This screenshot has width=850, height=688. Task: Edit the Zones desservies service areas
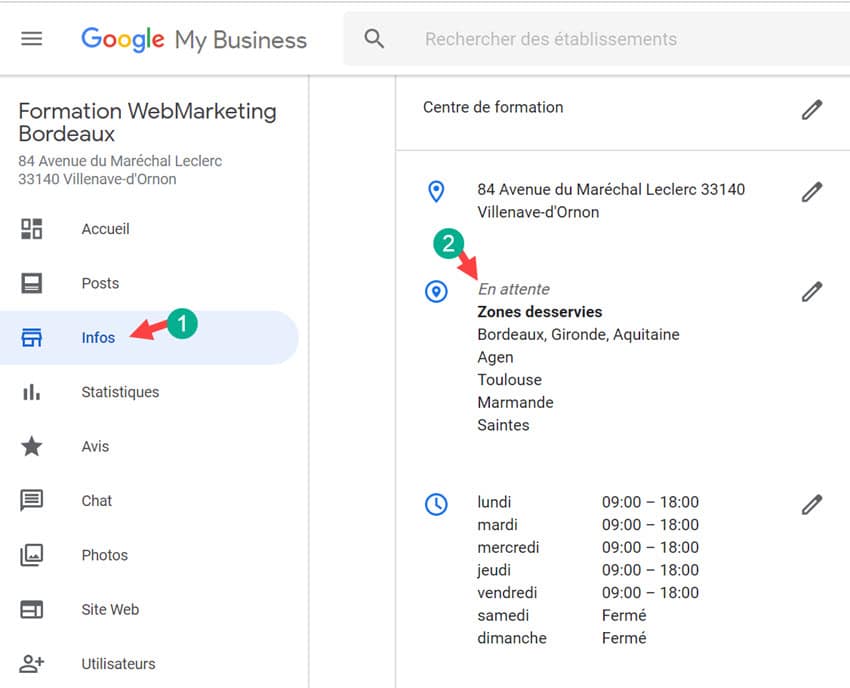point(812,291)
